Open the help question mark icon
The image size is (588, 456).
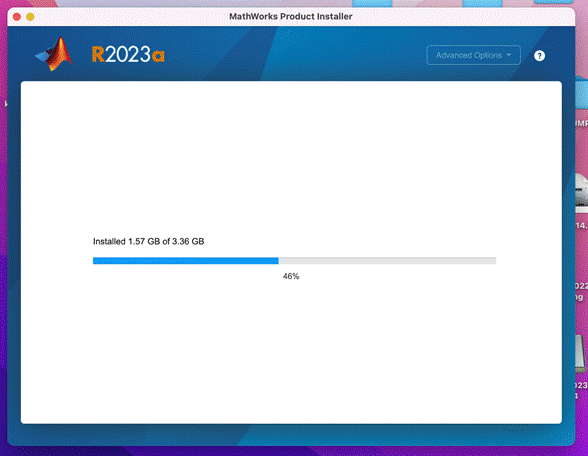539,56
